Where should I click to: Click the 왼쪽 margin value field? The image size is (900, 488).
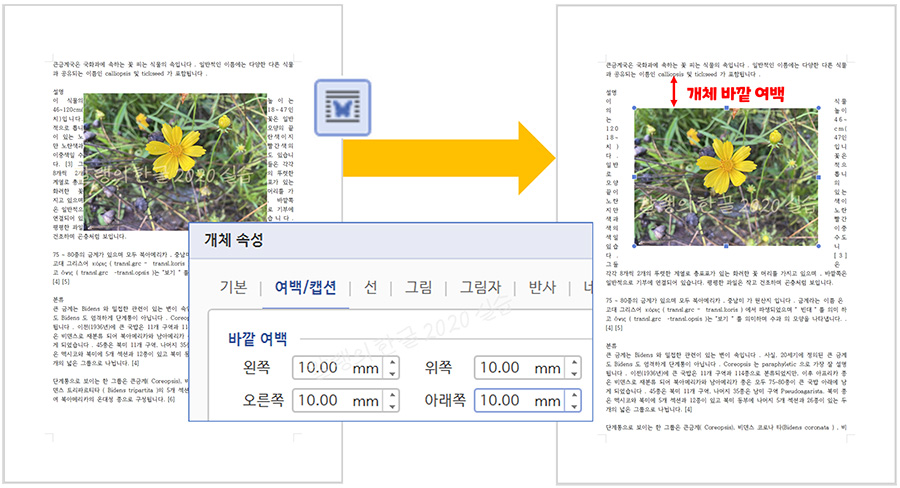(x=339, y=368)
